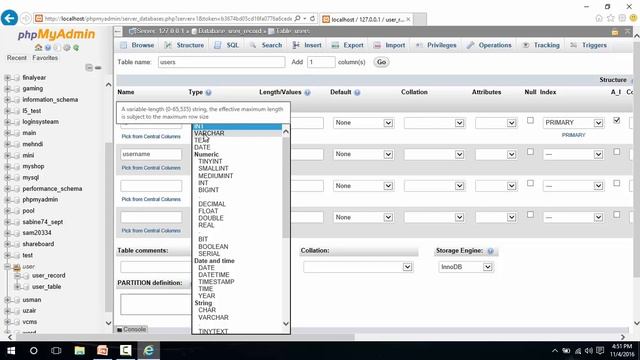Uncheck A_I checkbox in PRIMARY row

(x=617, y=120)
